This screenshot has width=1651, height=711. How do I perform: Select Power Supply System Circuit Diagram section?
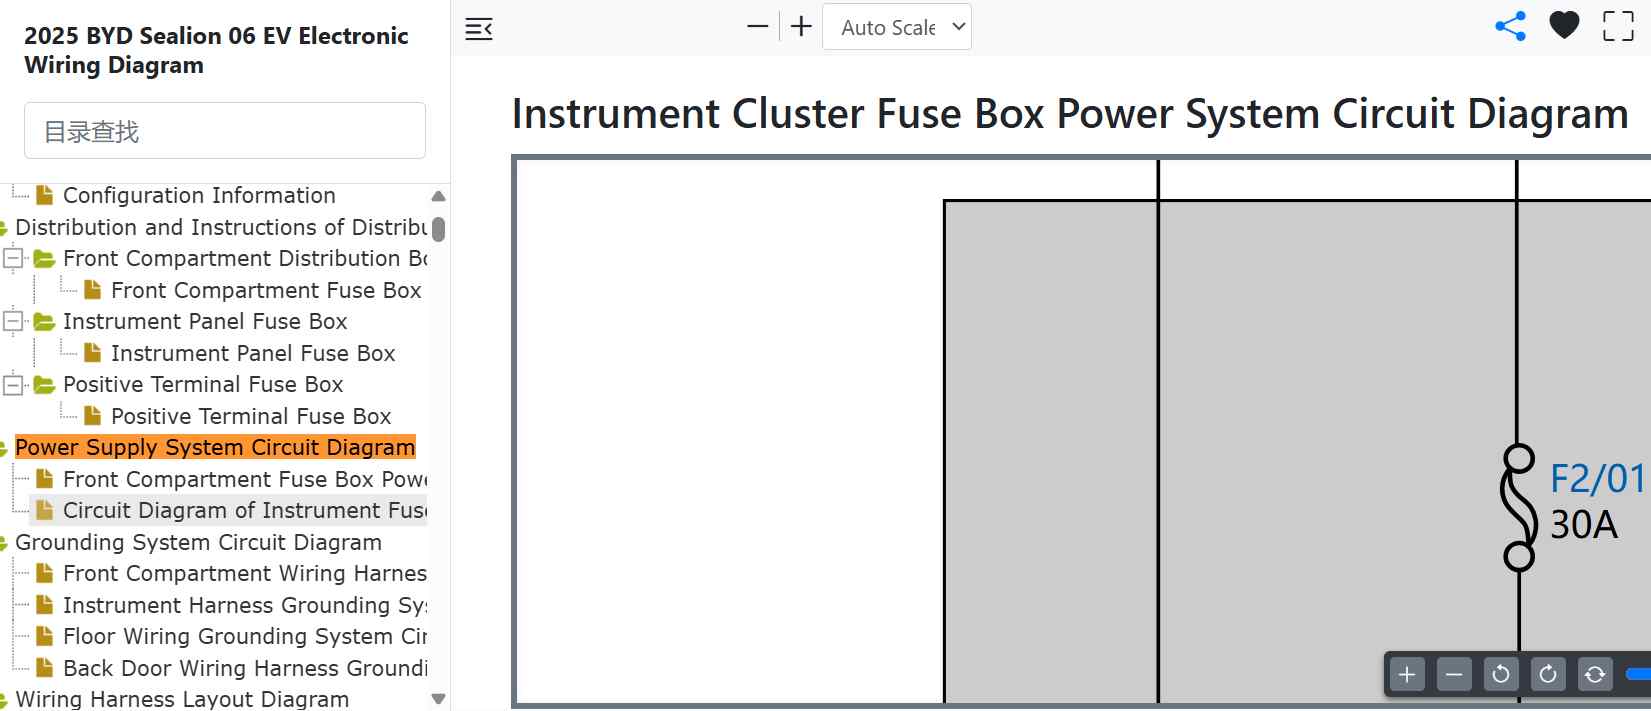point(215,447)
